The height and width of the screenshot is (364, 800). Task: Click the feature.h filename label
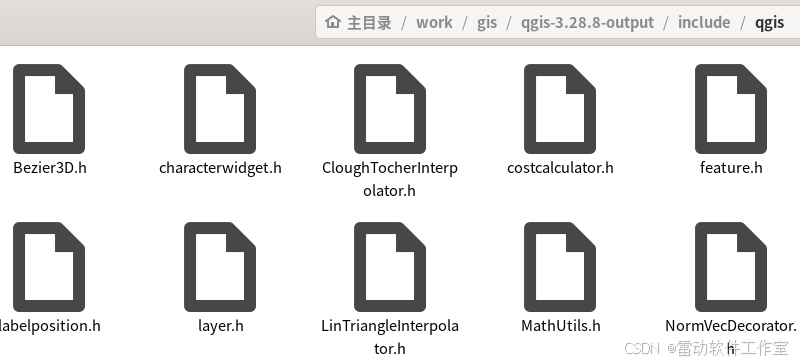pos(731,168)
